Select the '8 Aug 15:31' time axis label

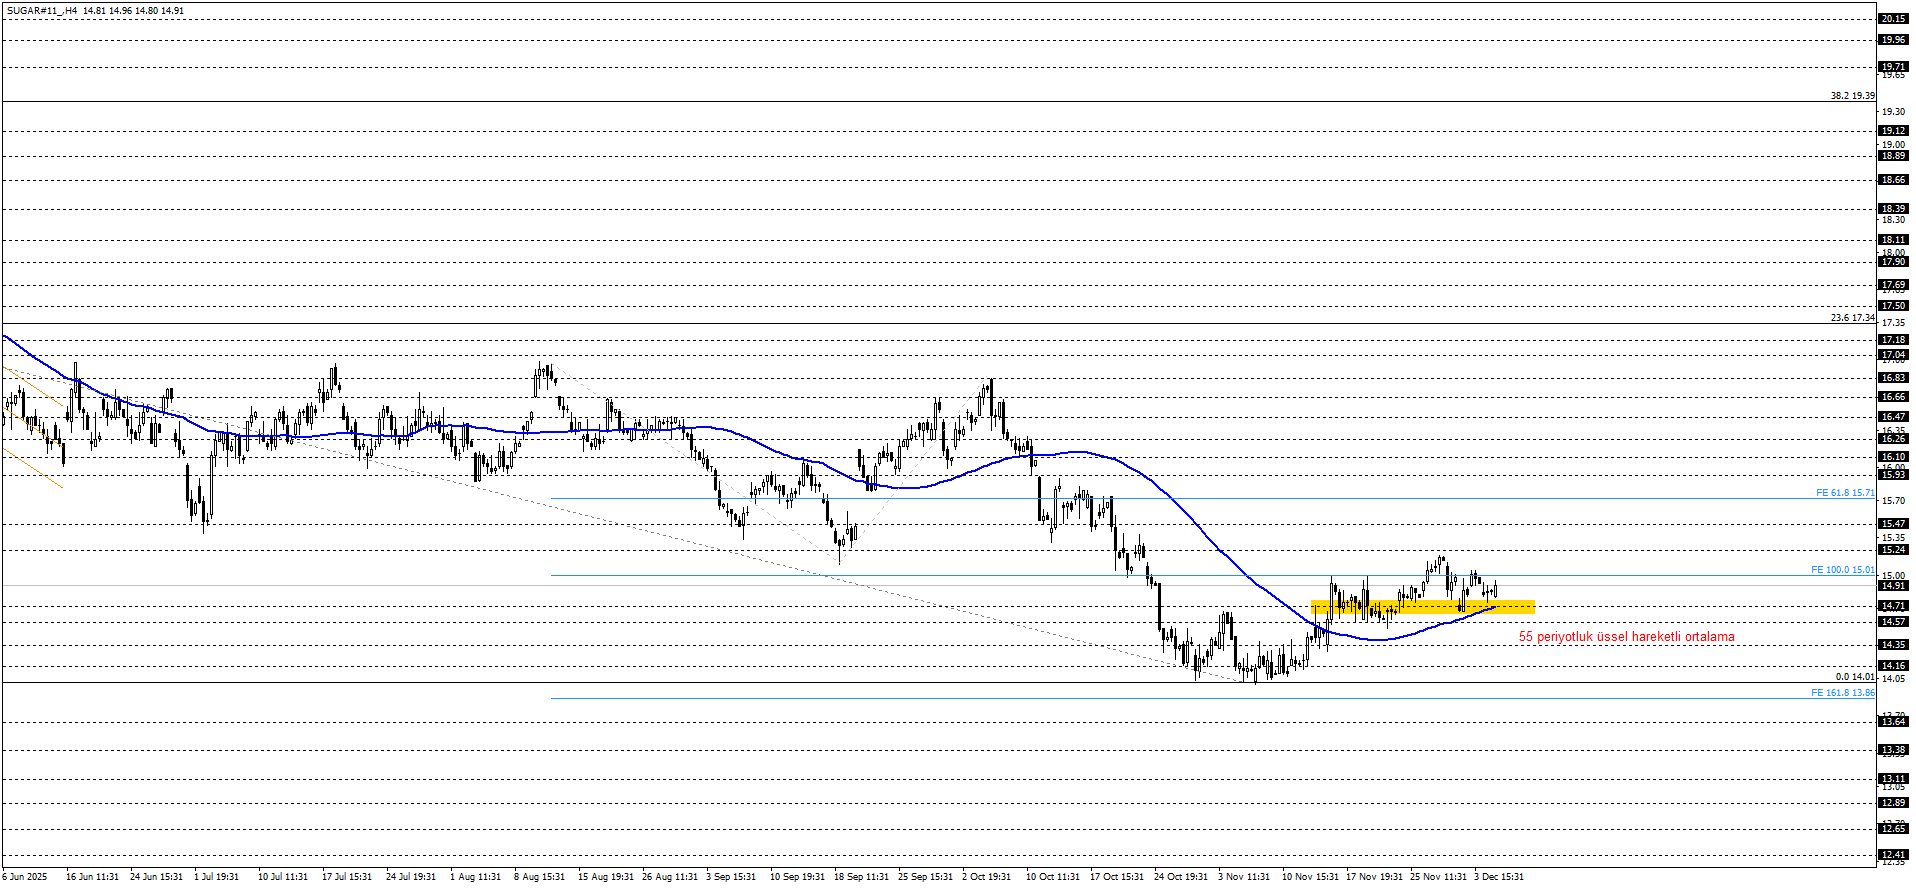[x=539, y=877]
